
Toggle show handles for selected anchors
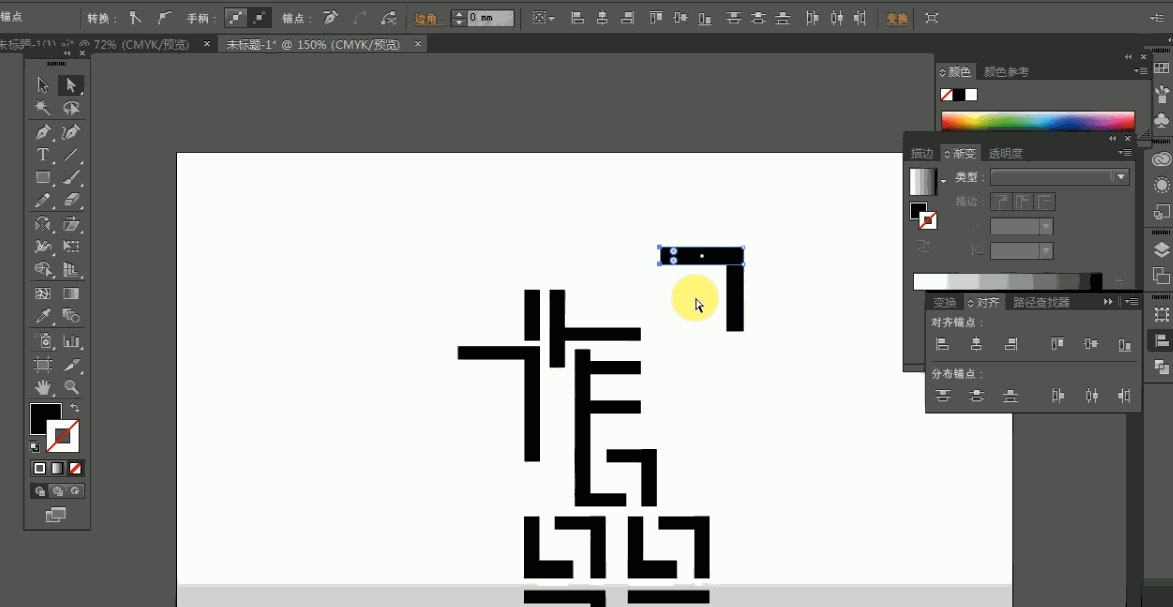pos(235,18)
